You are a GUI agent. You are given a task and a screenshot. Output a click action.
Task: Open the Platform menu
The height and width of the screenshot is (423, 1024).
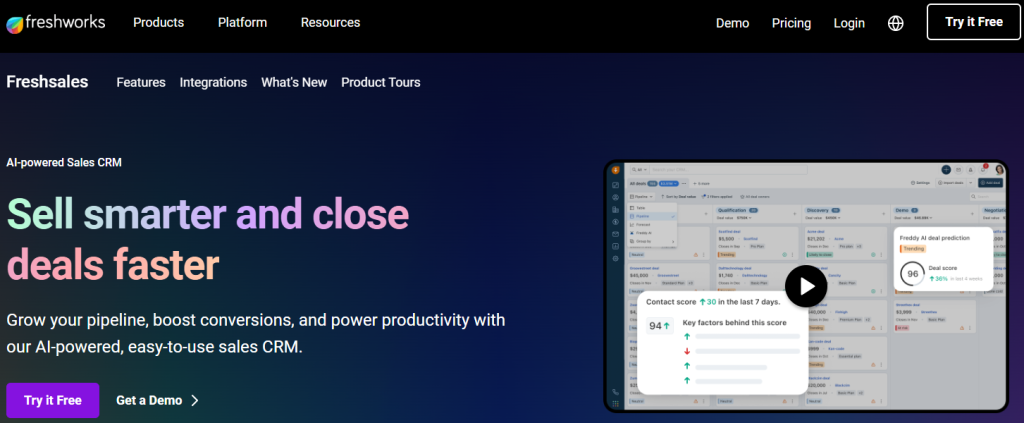(x=242, y=23)
